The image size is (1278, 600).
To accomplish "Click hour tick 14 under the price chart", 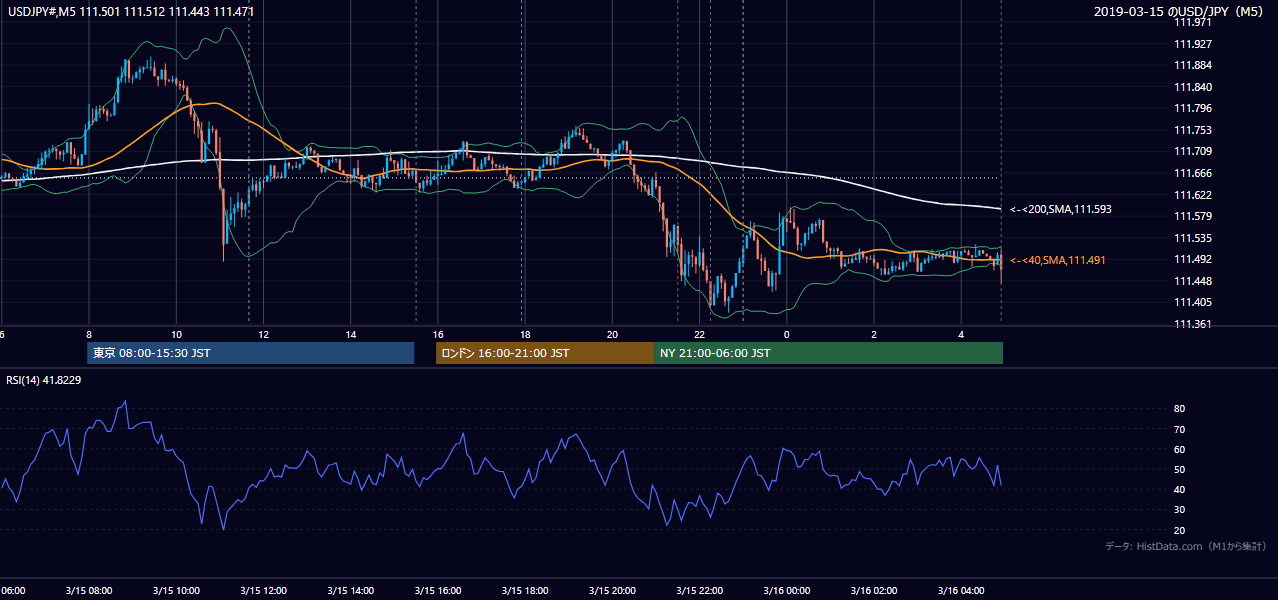I will [x=351, y=334].
